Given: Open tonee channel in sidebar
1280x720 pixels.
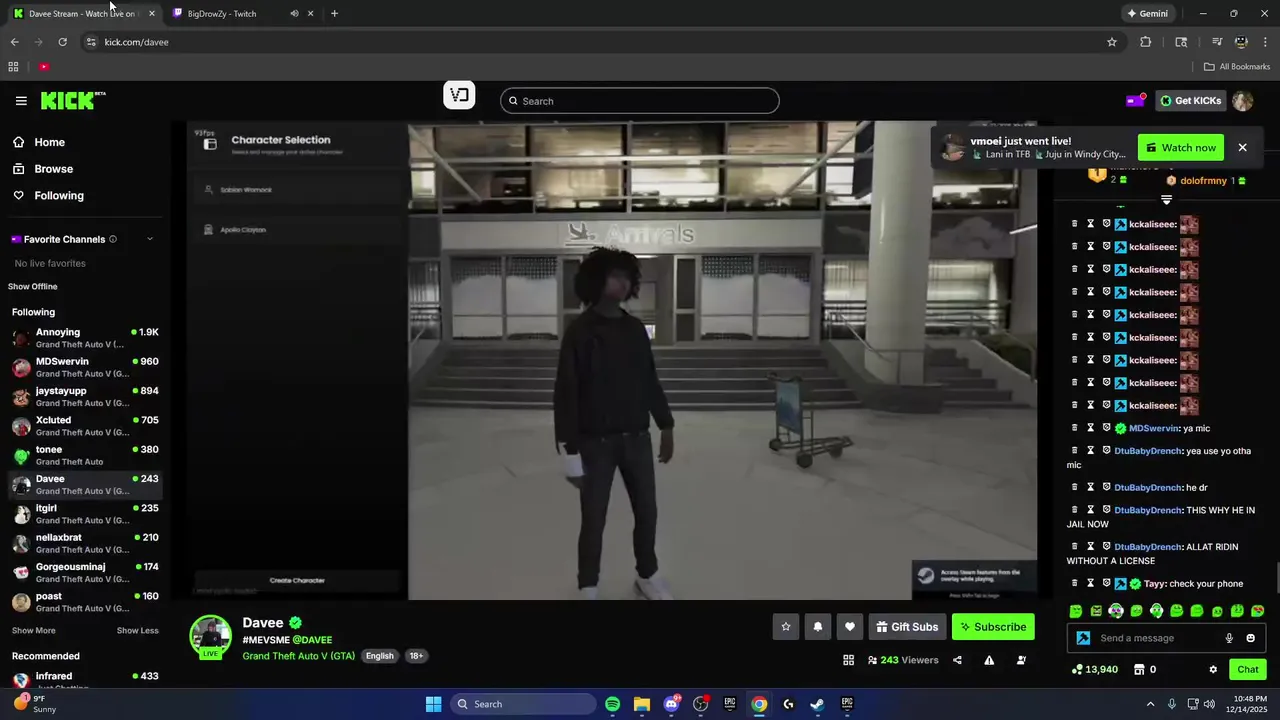Looking at the screenshot, I should [x=85, y=455].
